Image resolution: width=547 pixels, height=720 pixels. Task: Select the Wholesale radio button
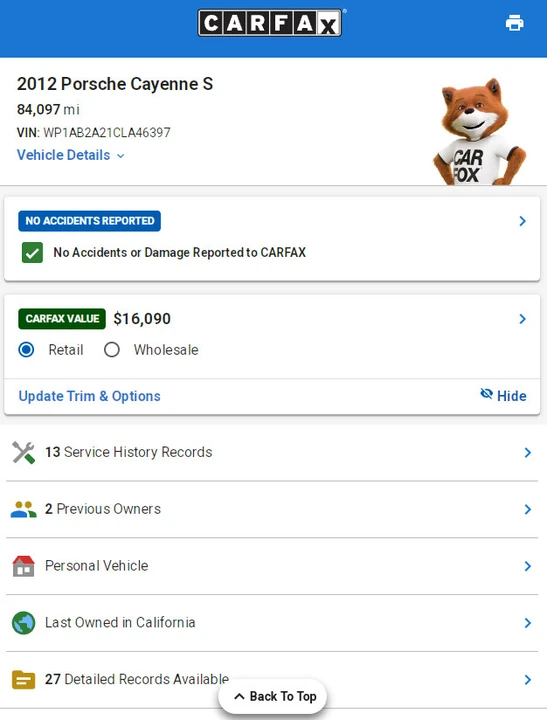pos(112,350)
